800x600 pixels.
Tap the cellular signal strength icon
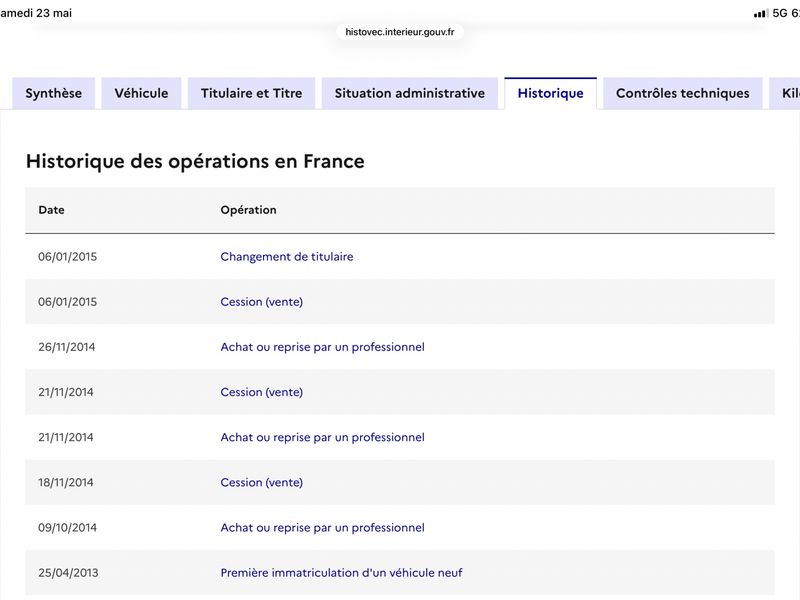(761, 13)
